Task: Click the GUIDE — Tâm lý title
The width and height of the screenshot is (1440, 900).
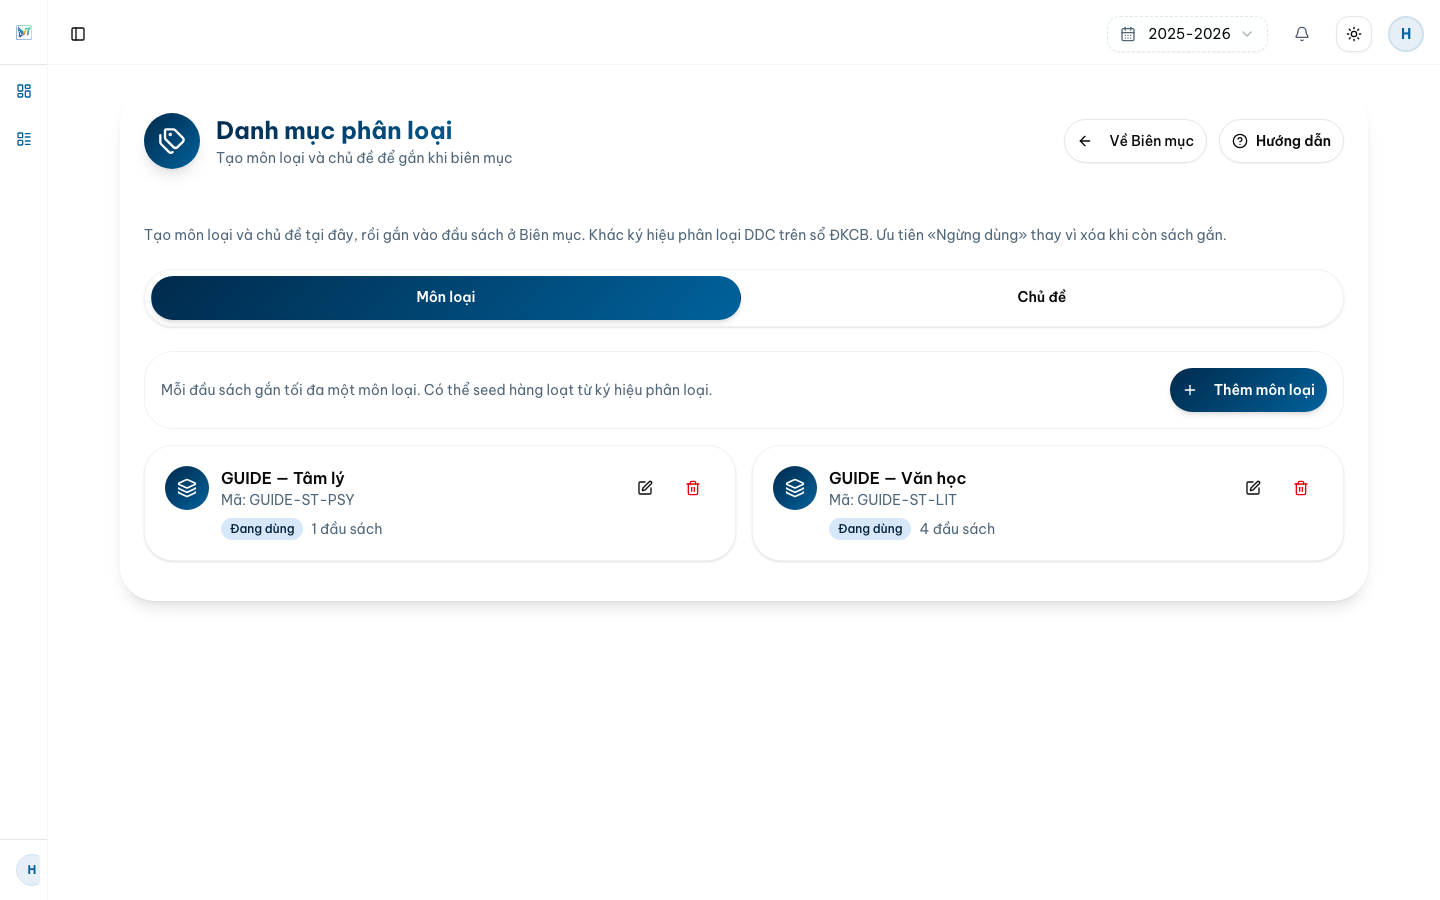Action: pyautogui.click(x=283, y=478)
